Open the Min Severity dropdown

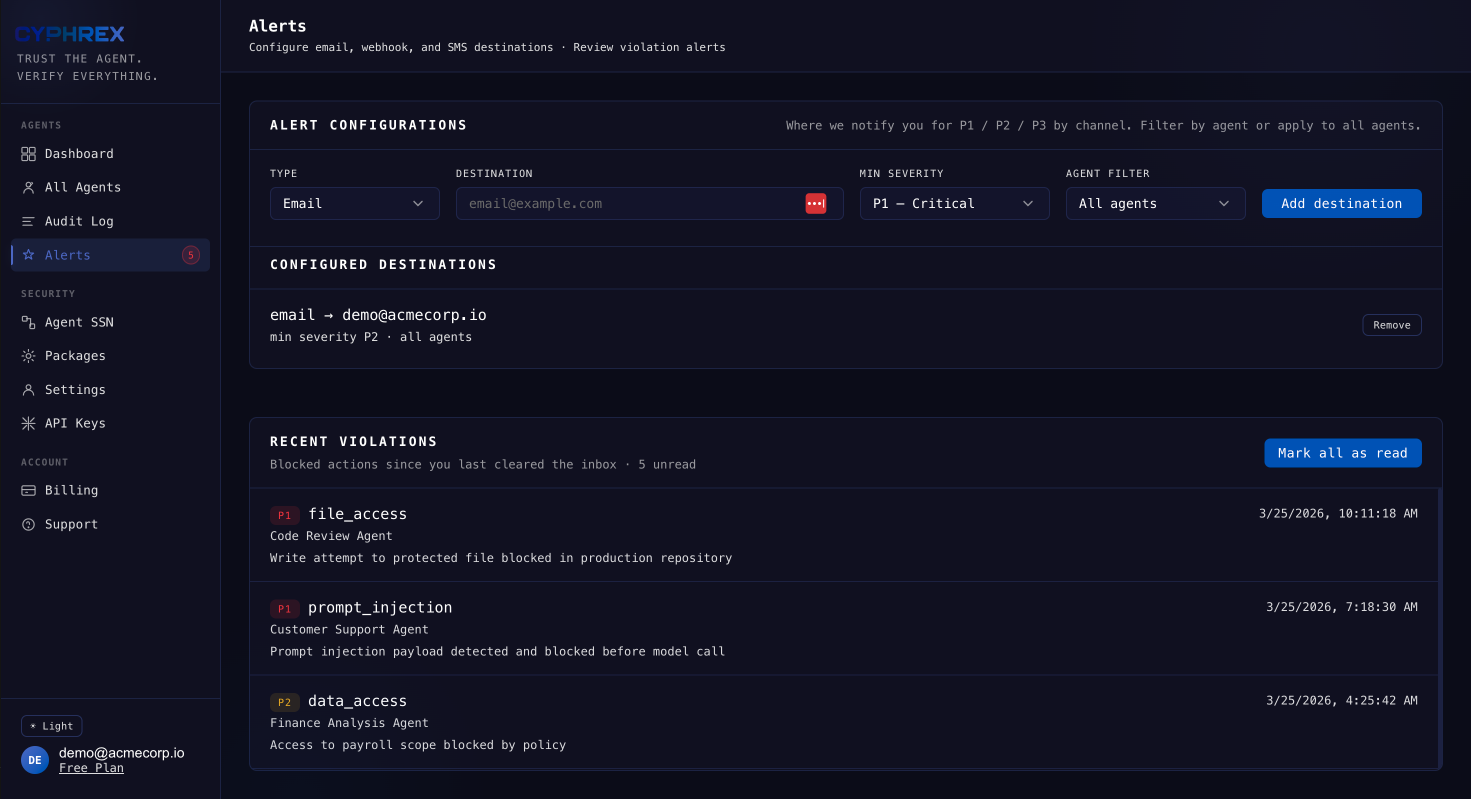pos(955,204)
